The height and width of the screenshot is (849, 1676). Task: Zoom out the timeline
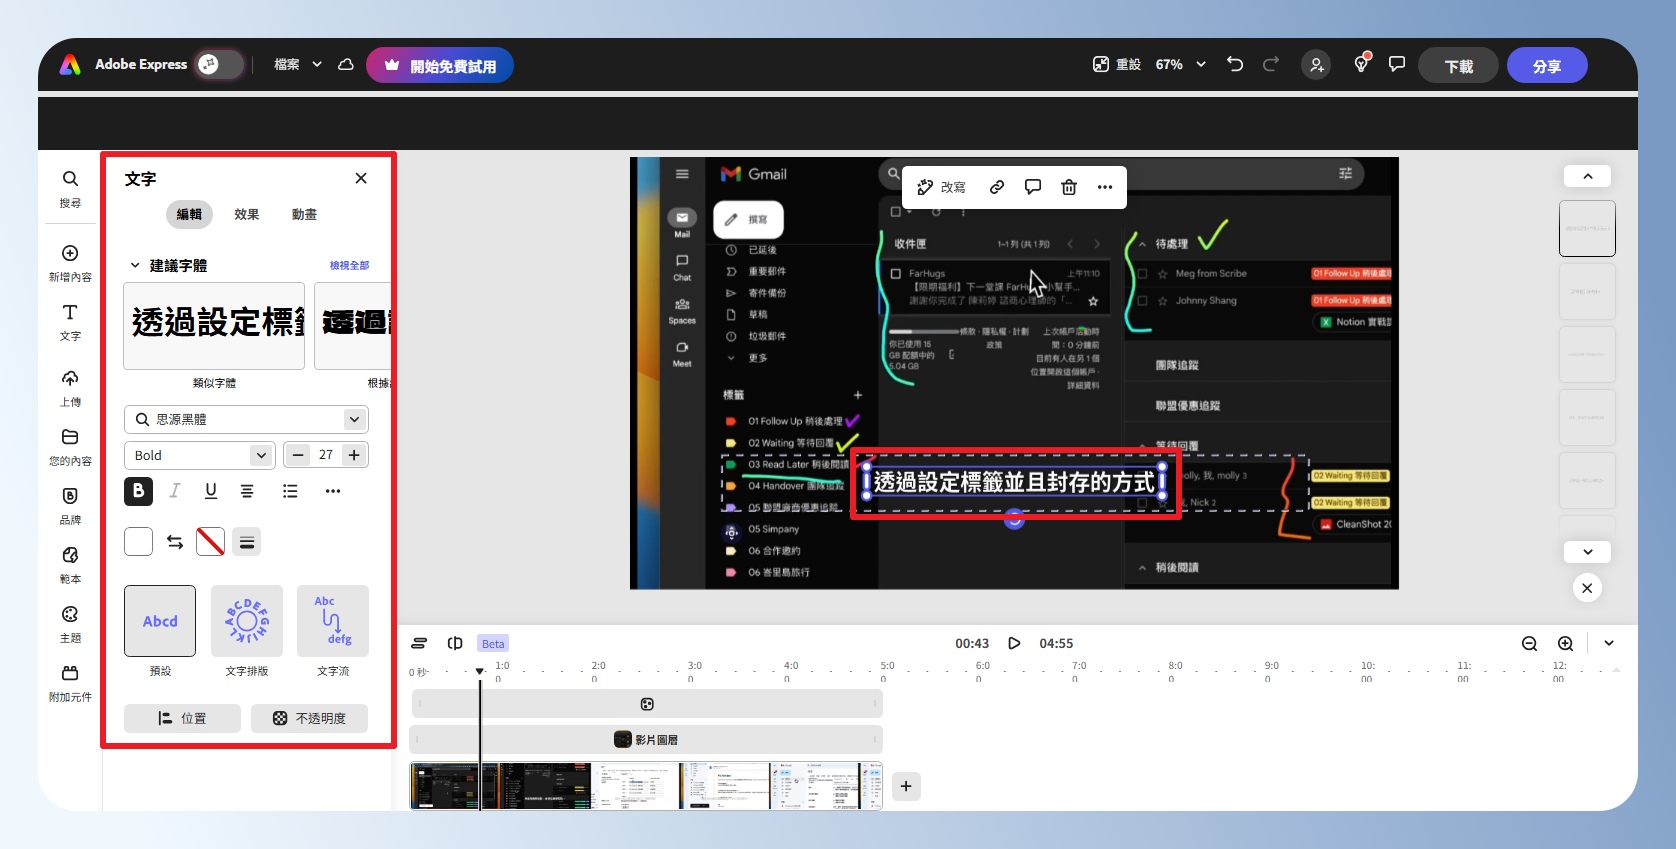tap(1529, 644)
